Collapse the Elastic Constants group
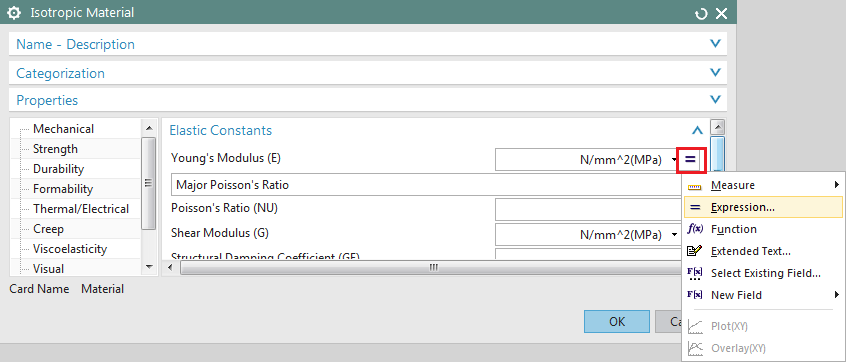This screenshot has height=362, width=846. coord(697,130)
